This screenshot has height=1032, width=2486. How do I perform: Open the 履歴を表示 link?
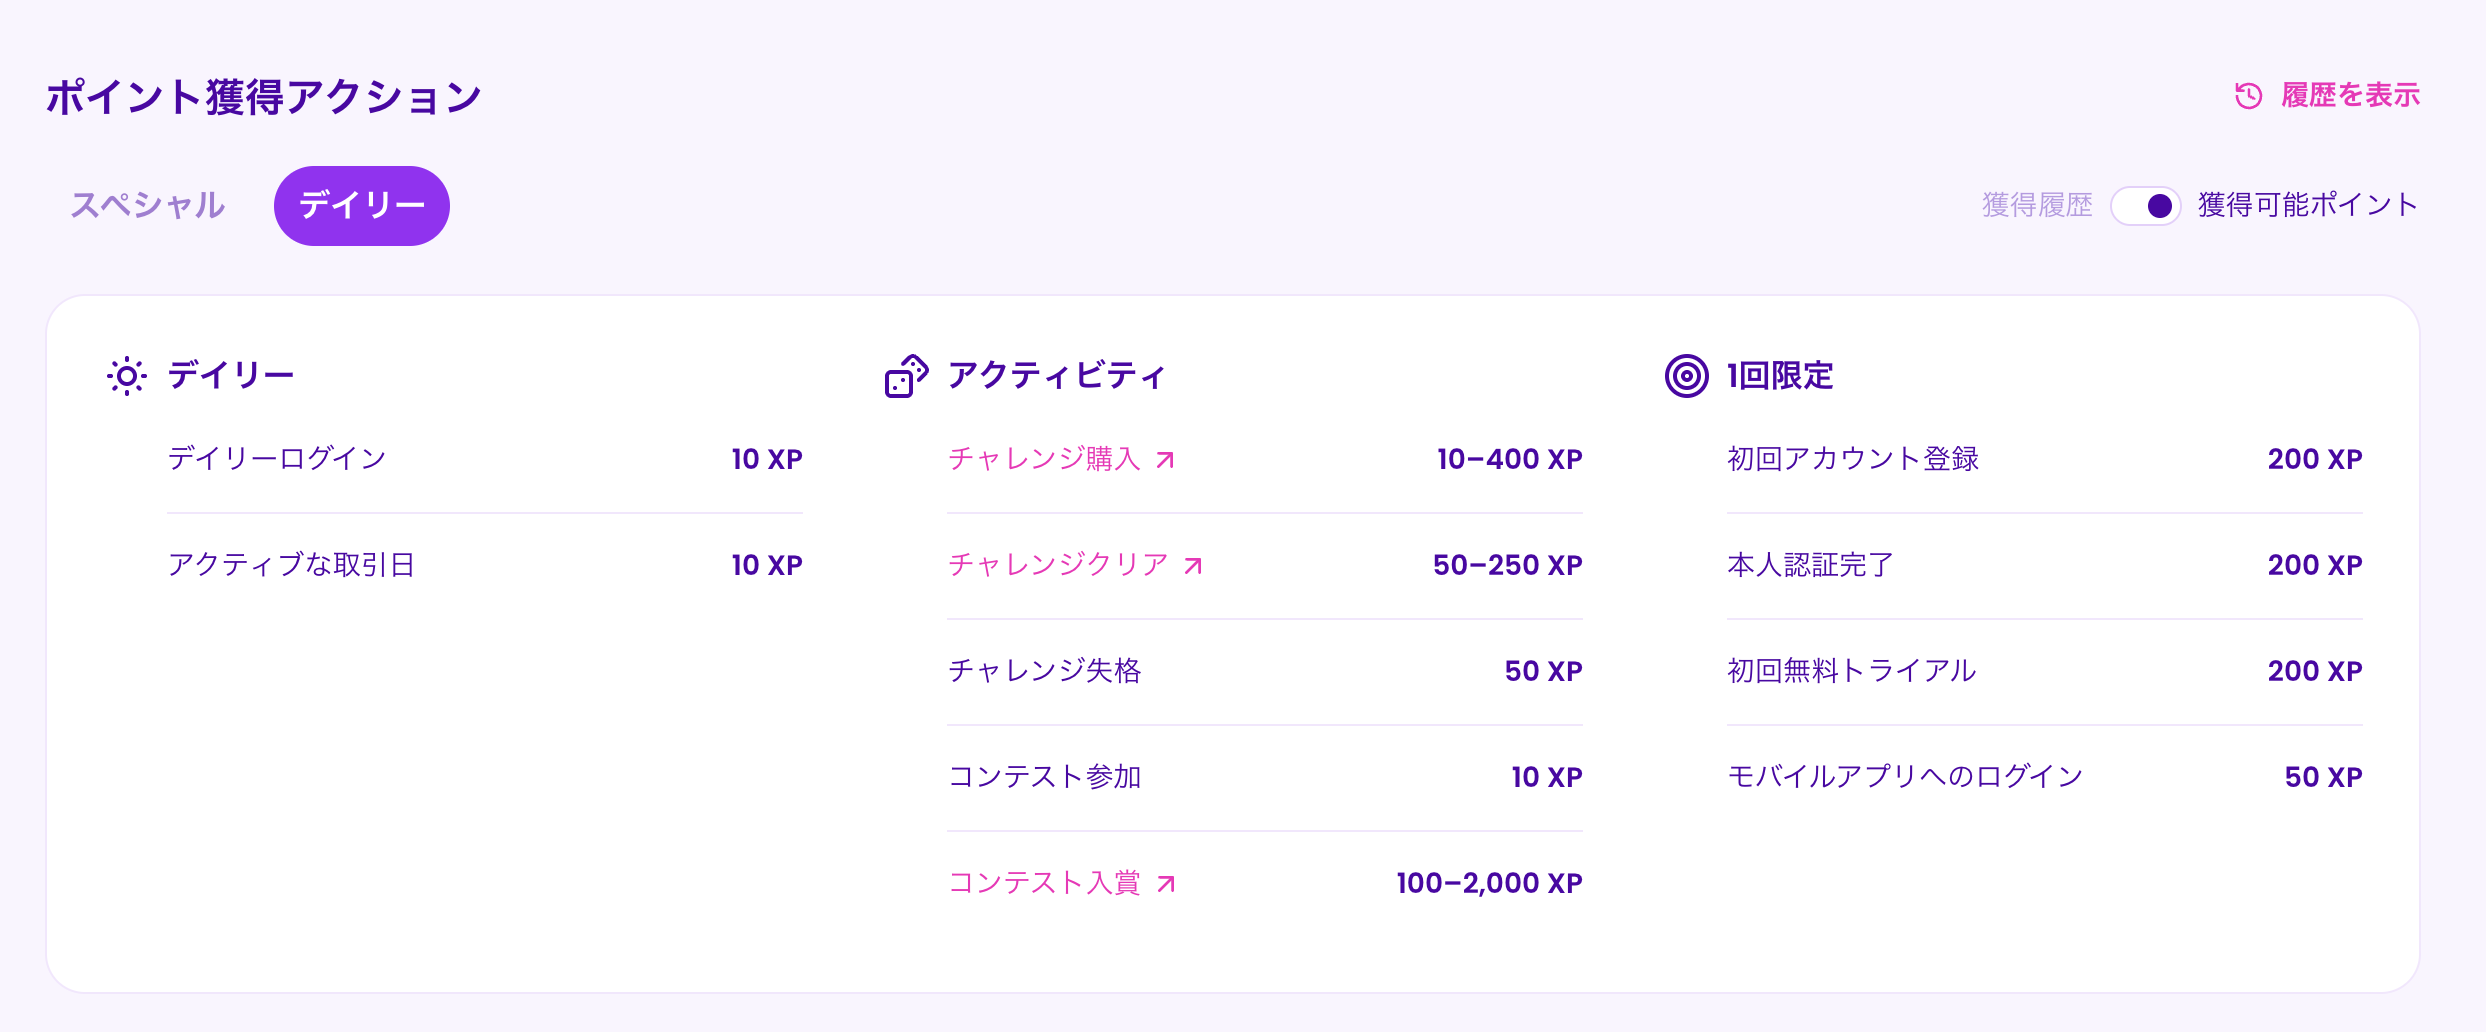coord(2350,96)
